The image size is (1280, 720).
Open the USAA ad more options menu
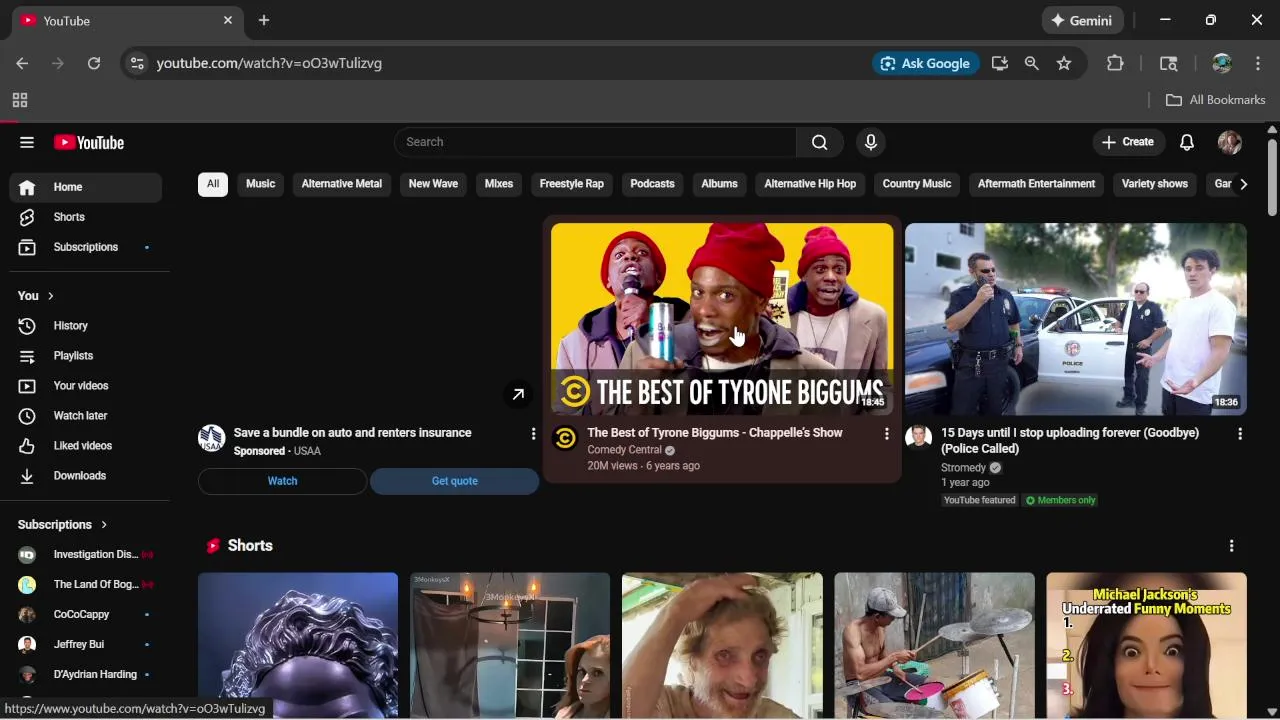coord(533,434)
